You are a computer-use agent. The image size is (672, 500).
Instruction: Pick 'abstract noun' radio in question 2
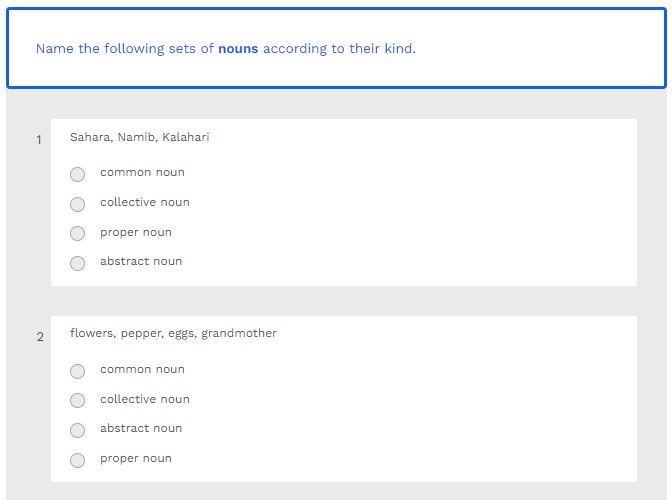78,430
